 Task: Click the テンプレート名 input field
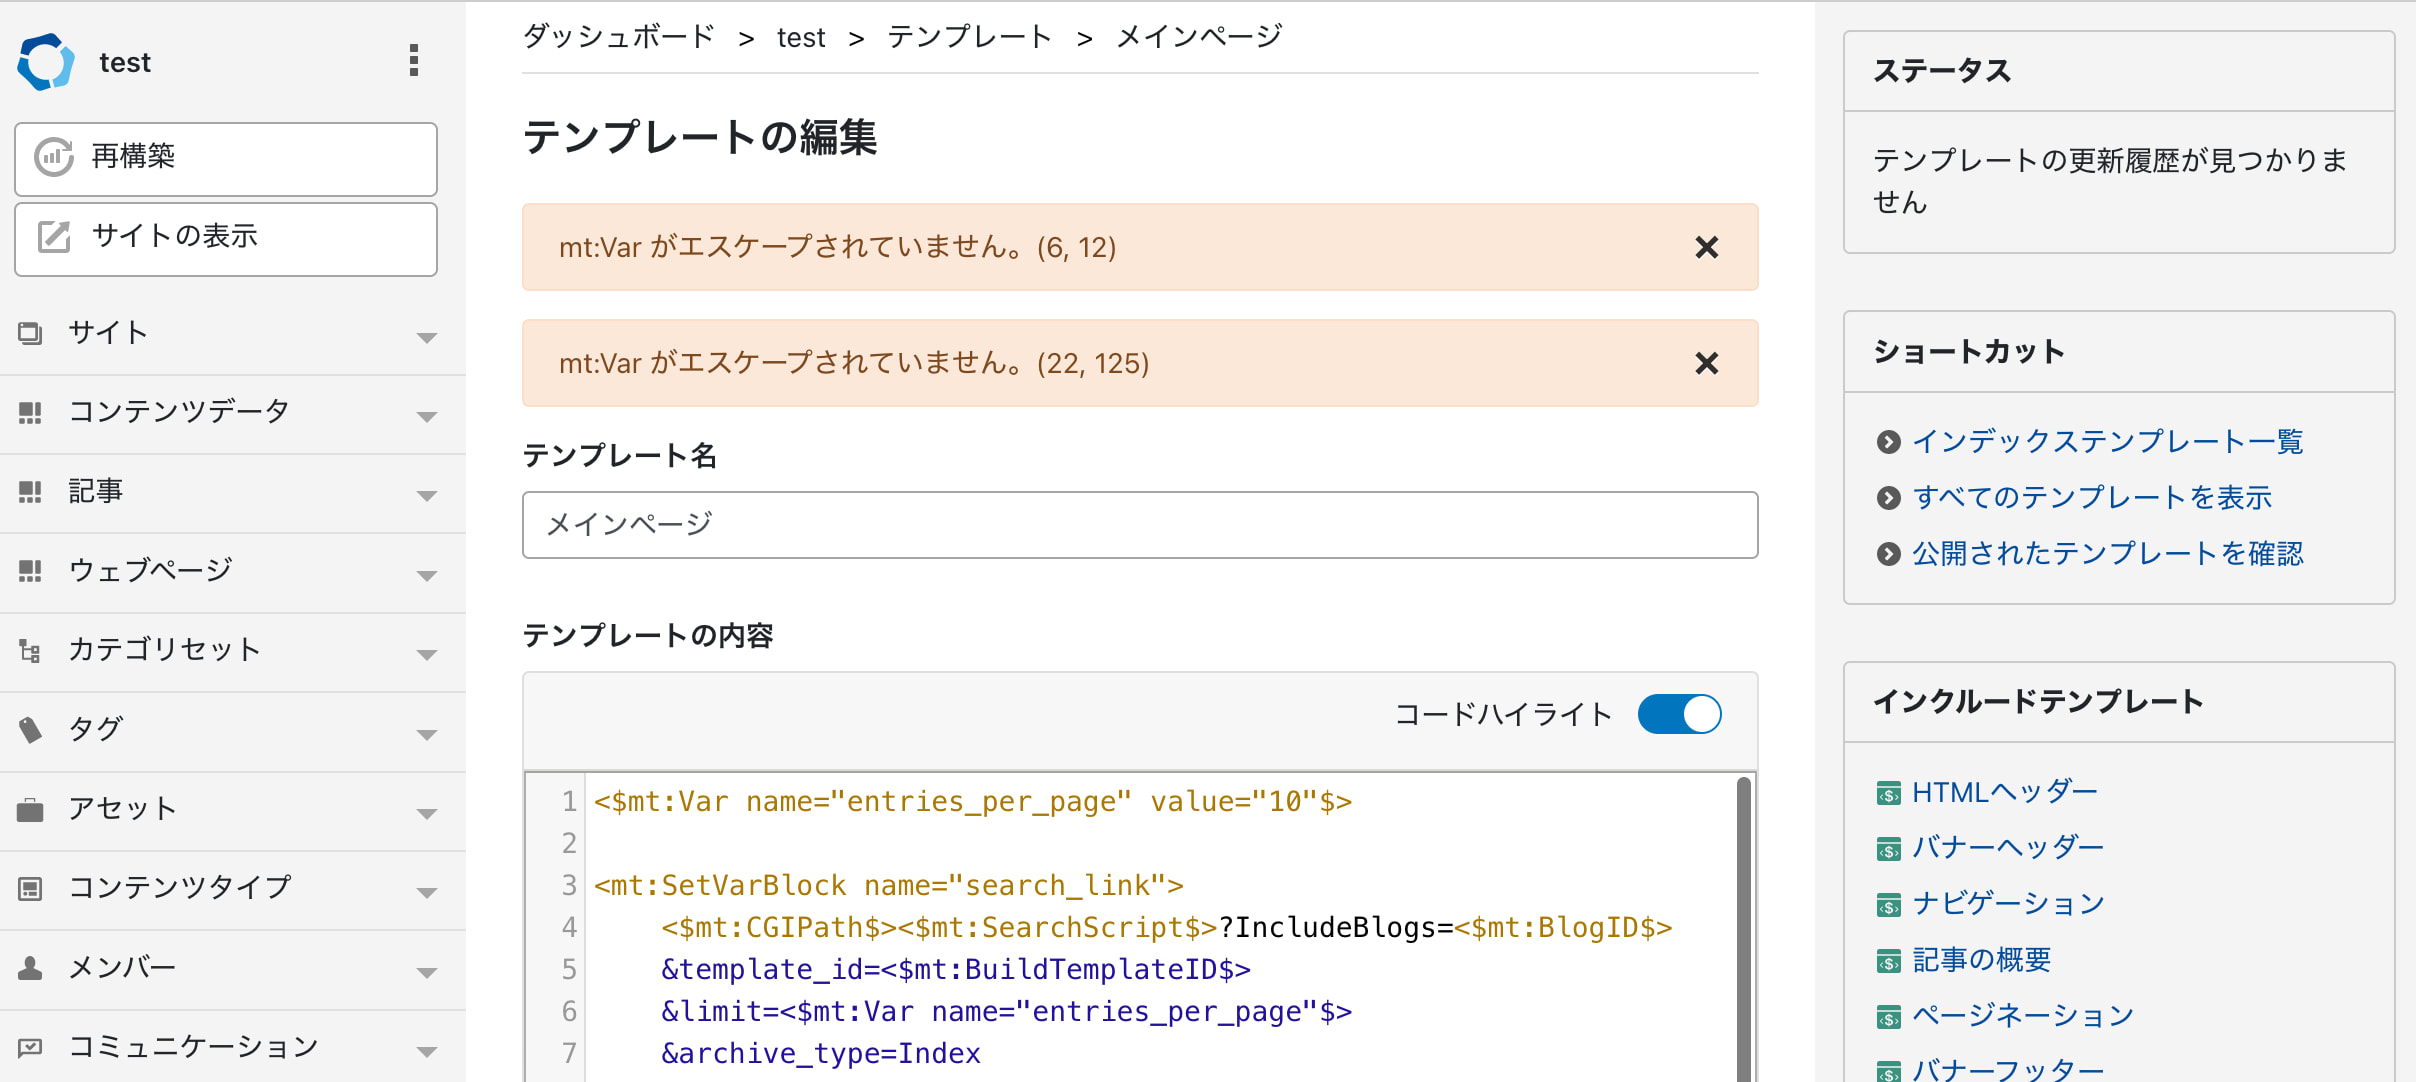(1139, 525)
